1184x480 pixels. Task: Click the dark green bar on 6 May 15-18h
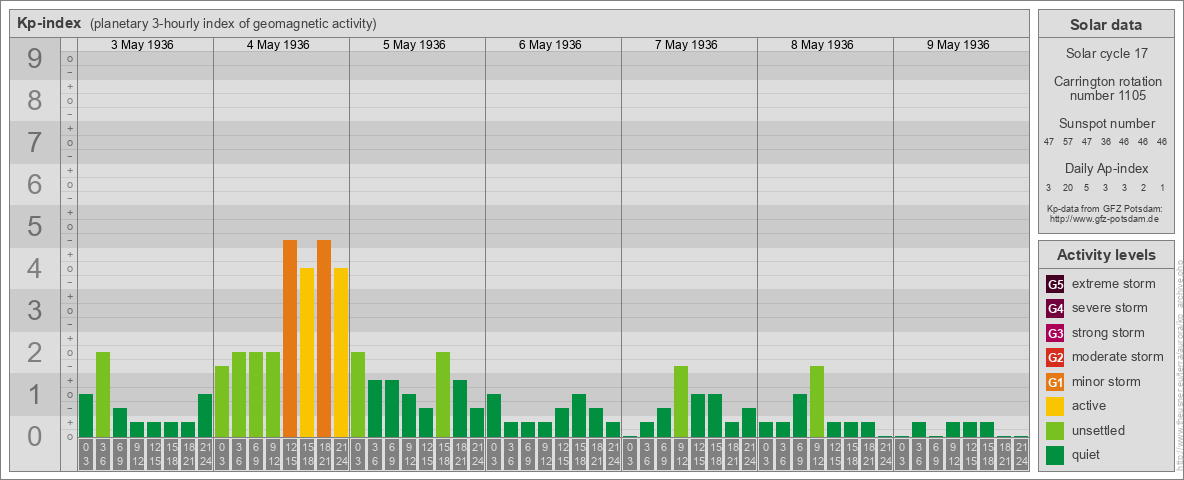click(x=578, y=416)
